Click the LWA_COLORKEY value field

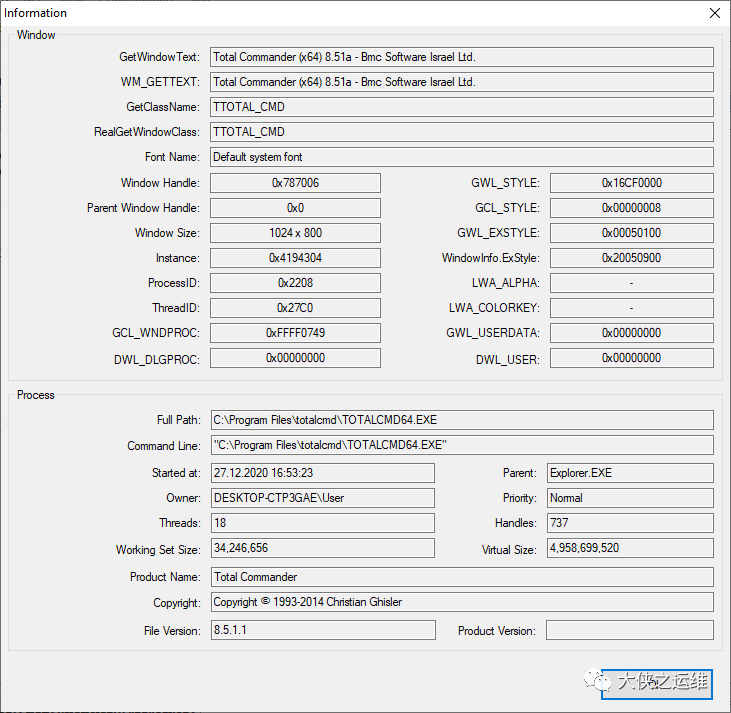632,308
